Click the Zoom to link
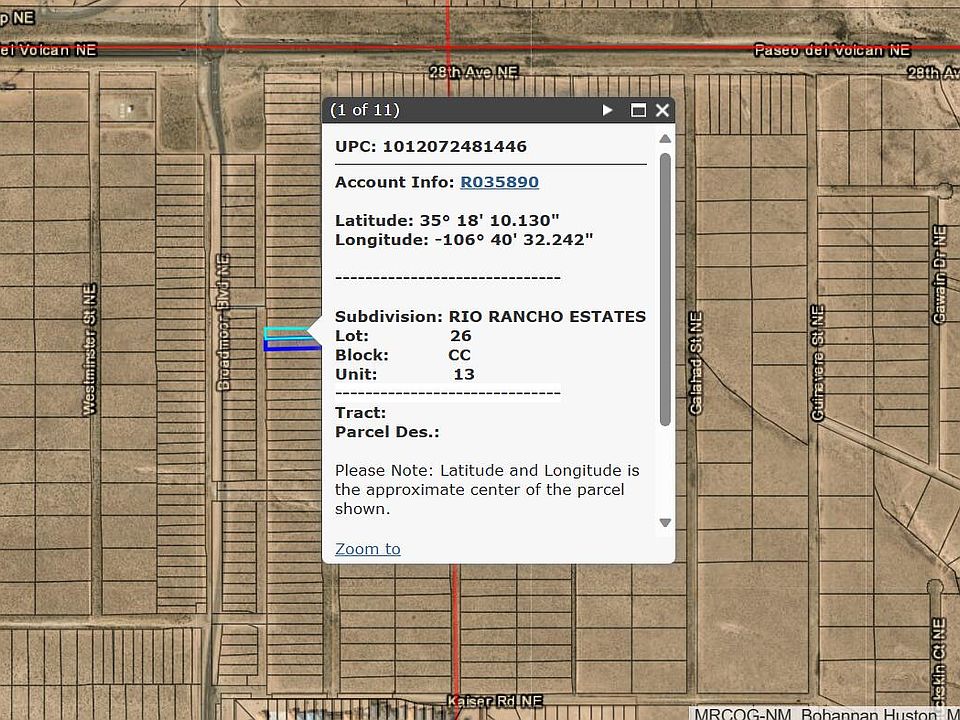Screen dimensions: 960x720 367,548
